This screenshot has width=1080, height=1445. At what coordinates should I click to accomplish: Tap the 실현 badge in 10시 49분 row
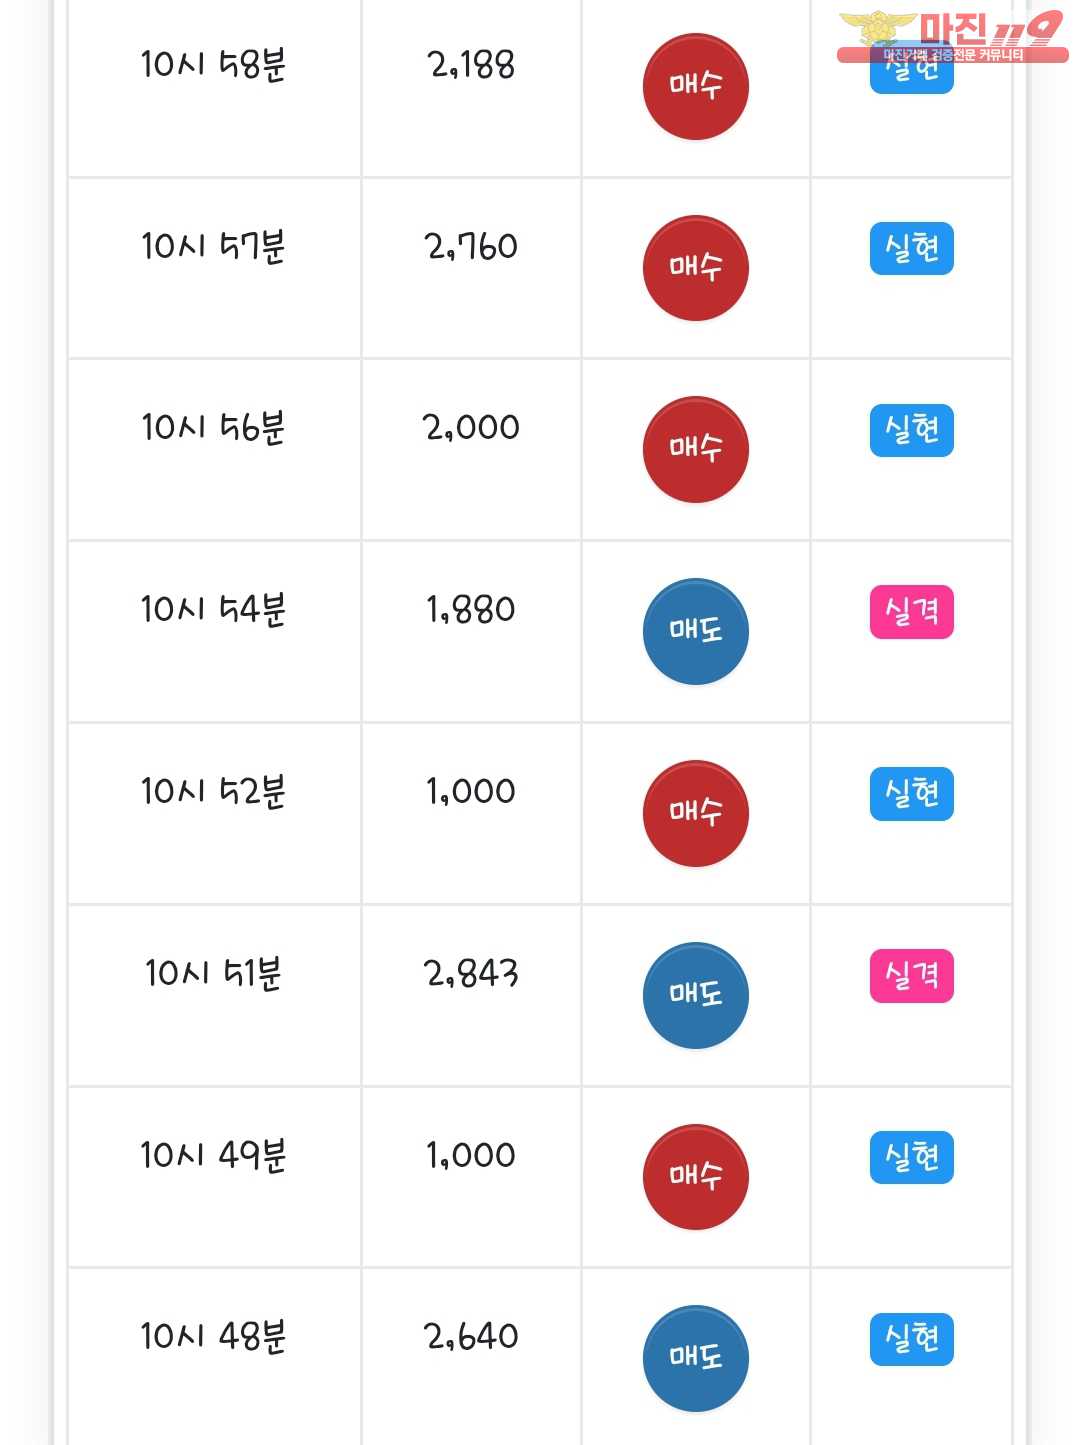[x=911, y=1158]
